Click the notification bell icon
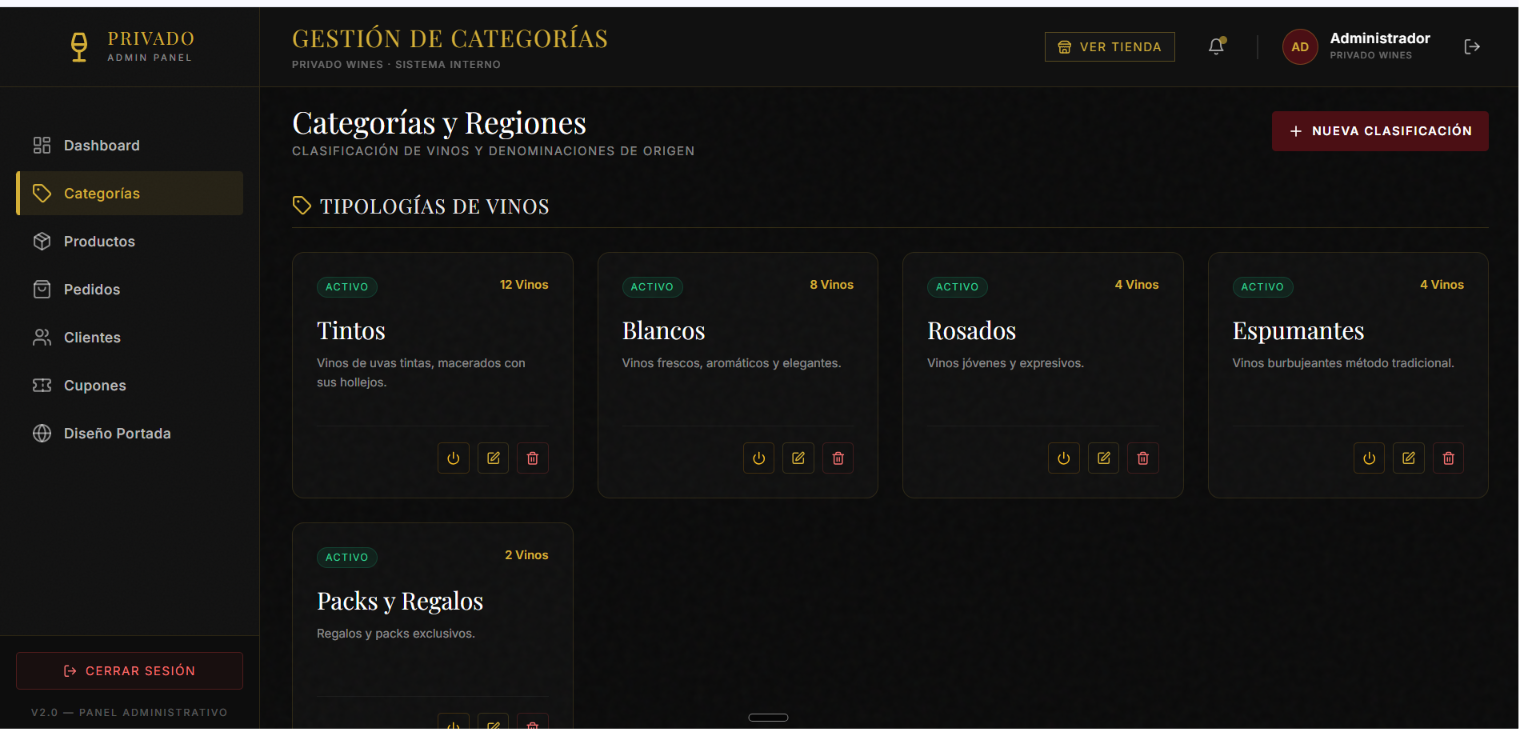The width and height of the screenshot is (1519, 729). coord(1216,46)
